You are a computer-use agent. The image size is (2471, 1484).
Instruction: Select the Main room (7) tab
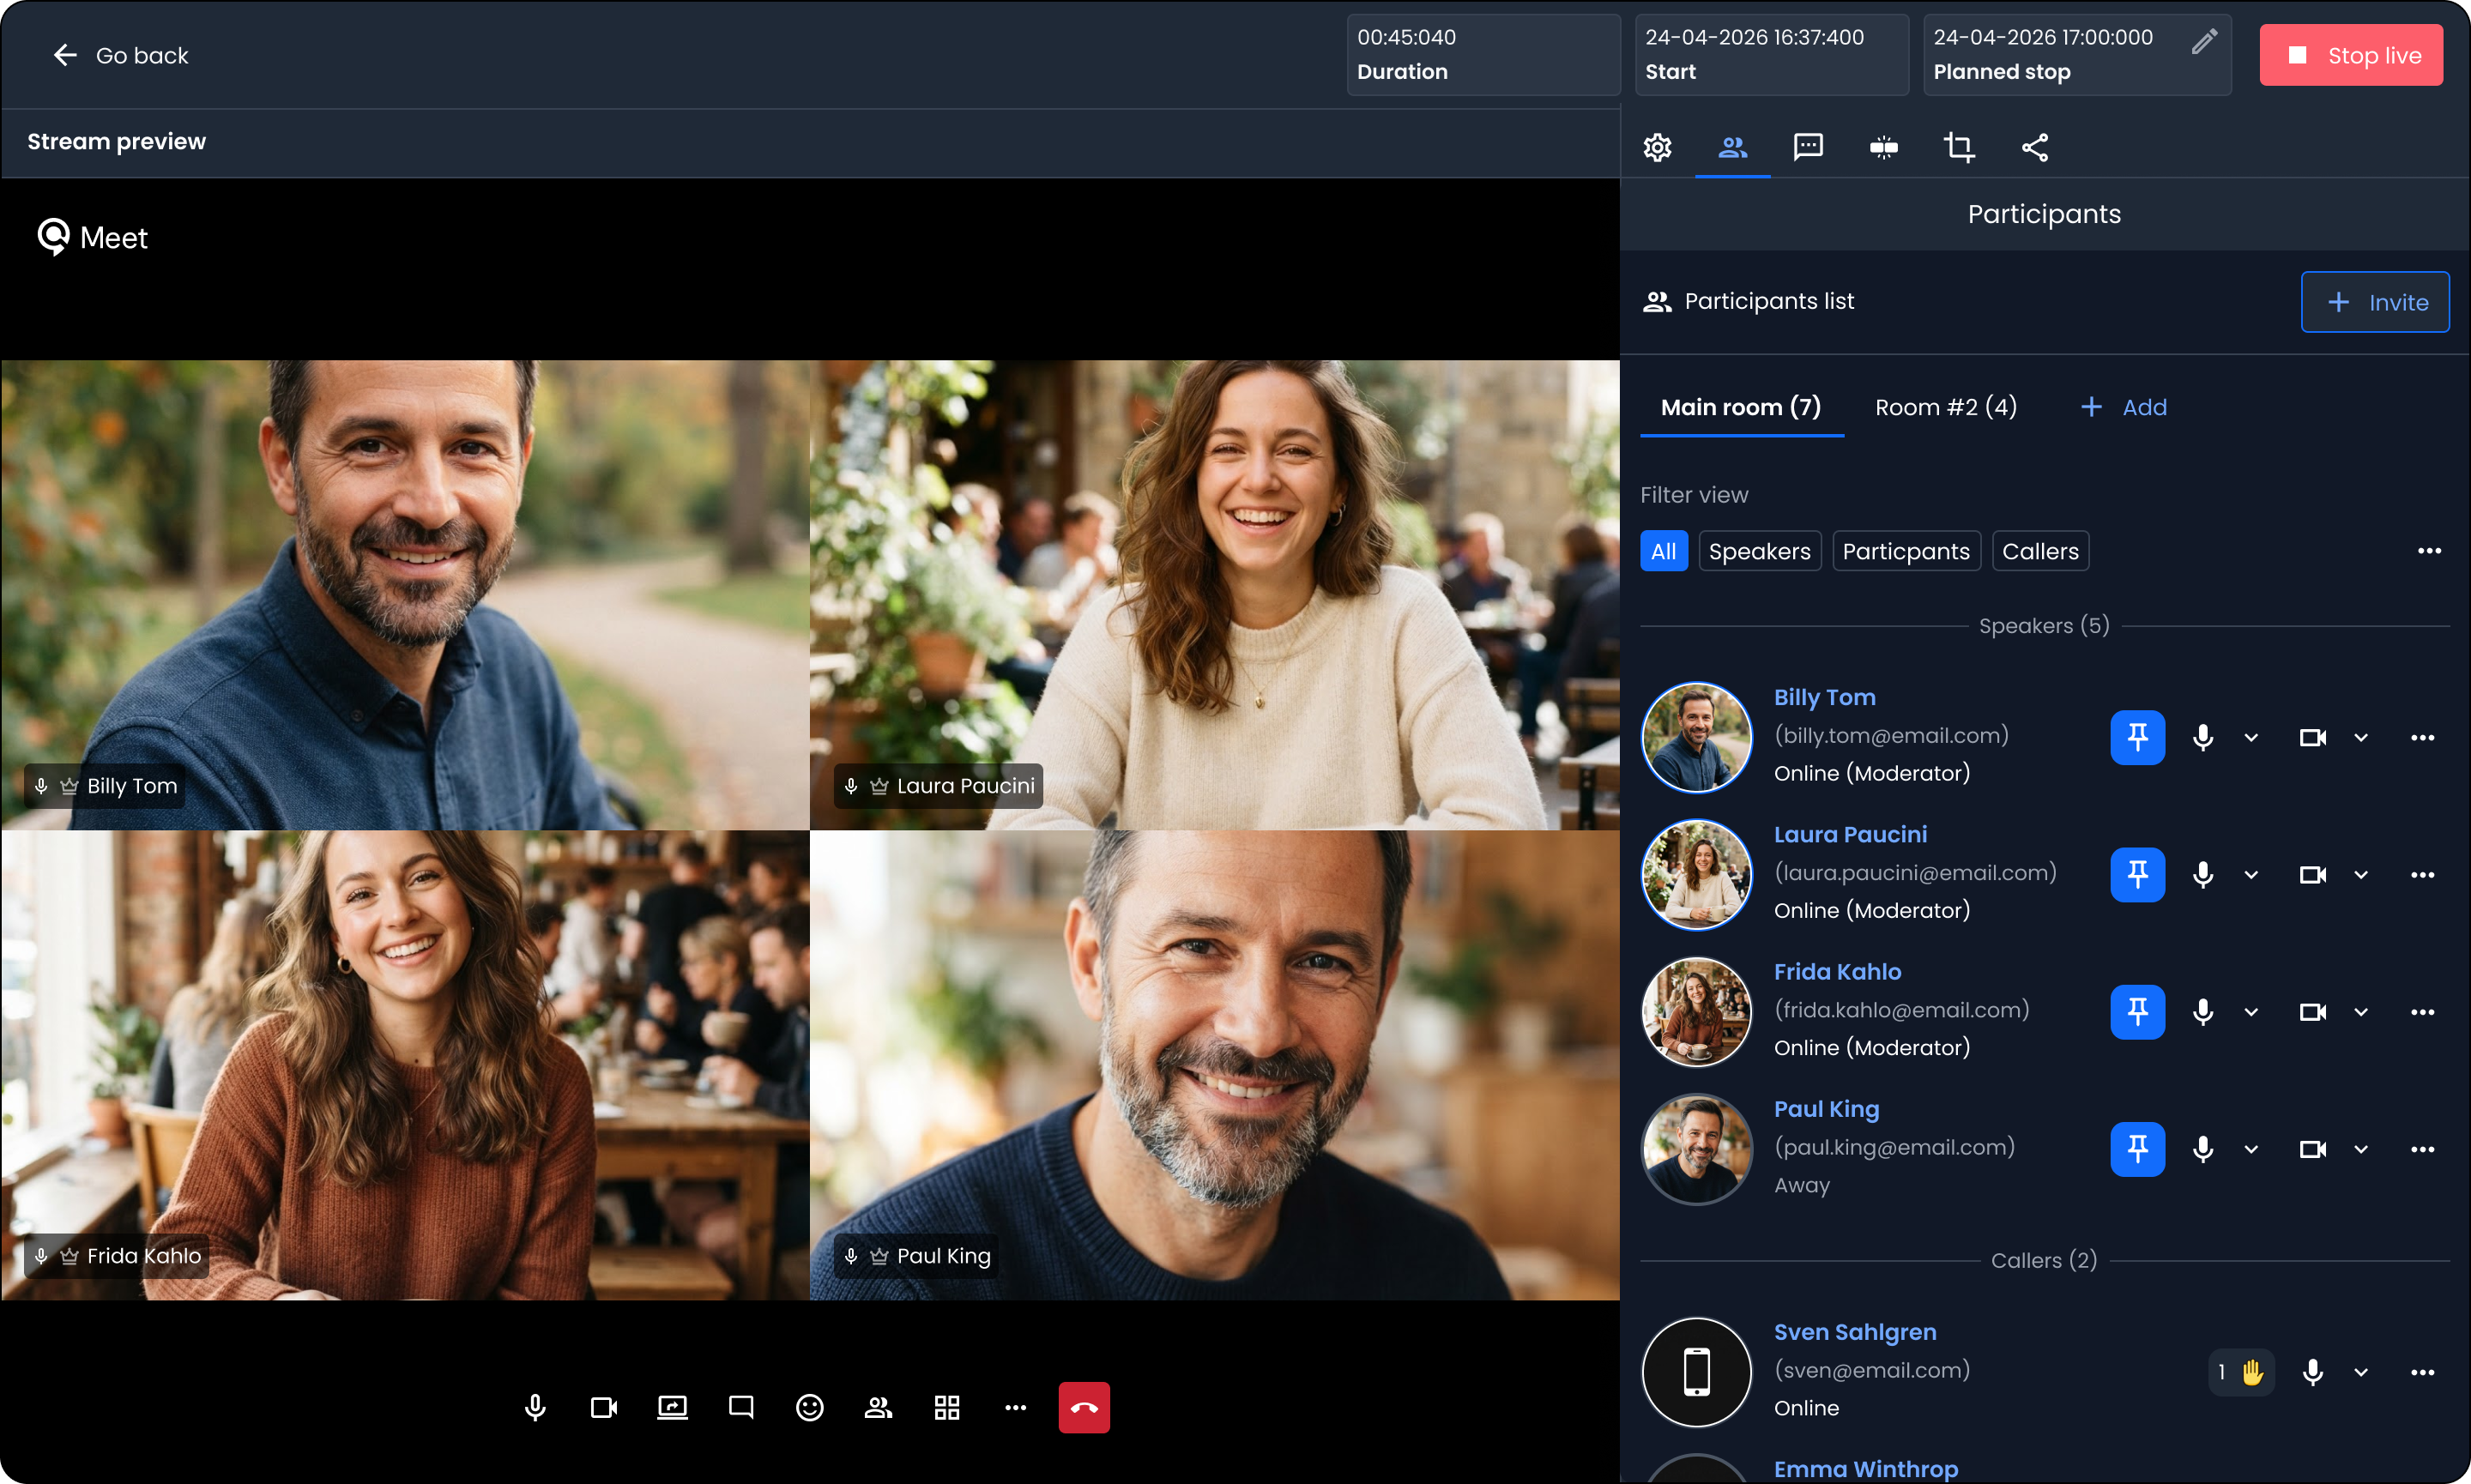pyautogui.click(x=1741, y=407)
